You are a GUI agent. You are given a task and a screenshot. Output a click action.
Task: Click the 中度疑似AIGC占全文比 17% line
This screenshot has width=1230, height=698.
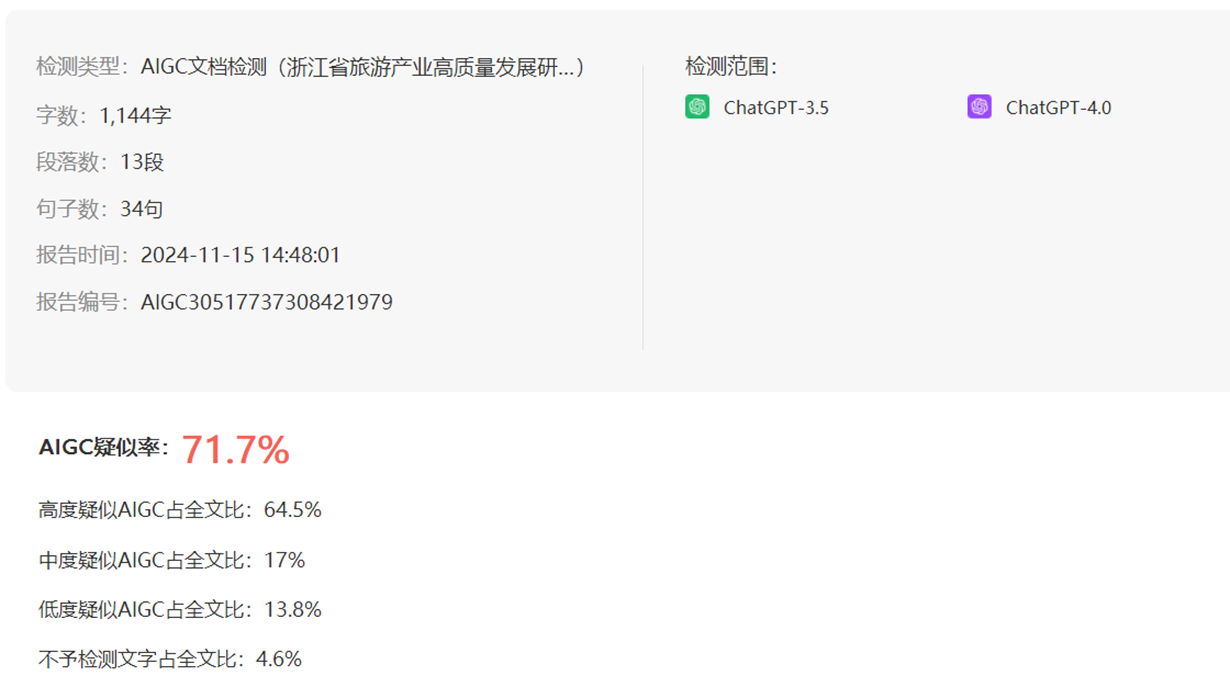(x=171, y=561)
